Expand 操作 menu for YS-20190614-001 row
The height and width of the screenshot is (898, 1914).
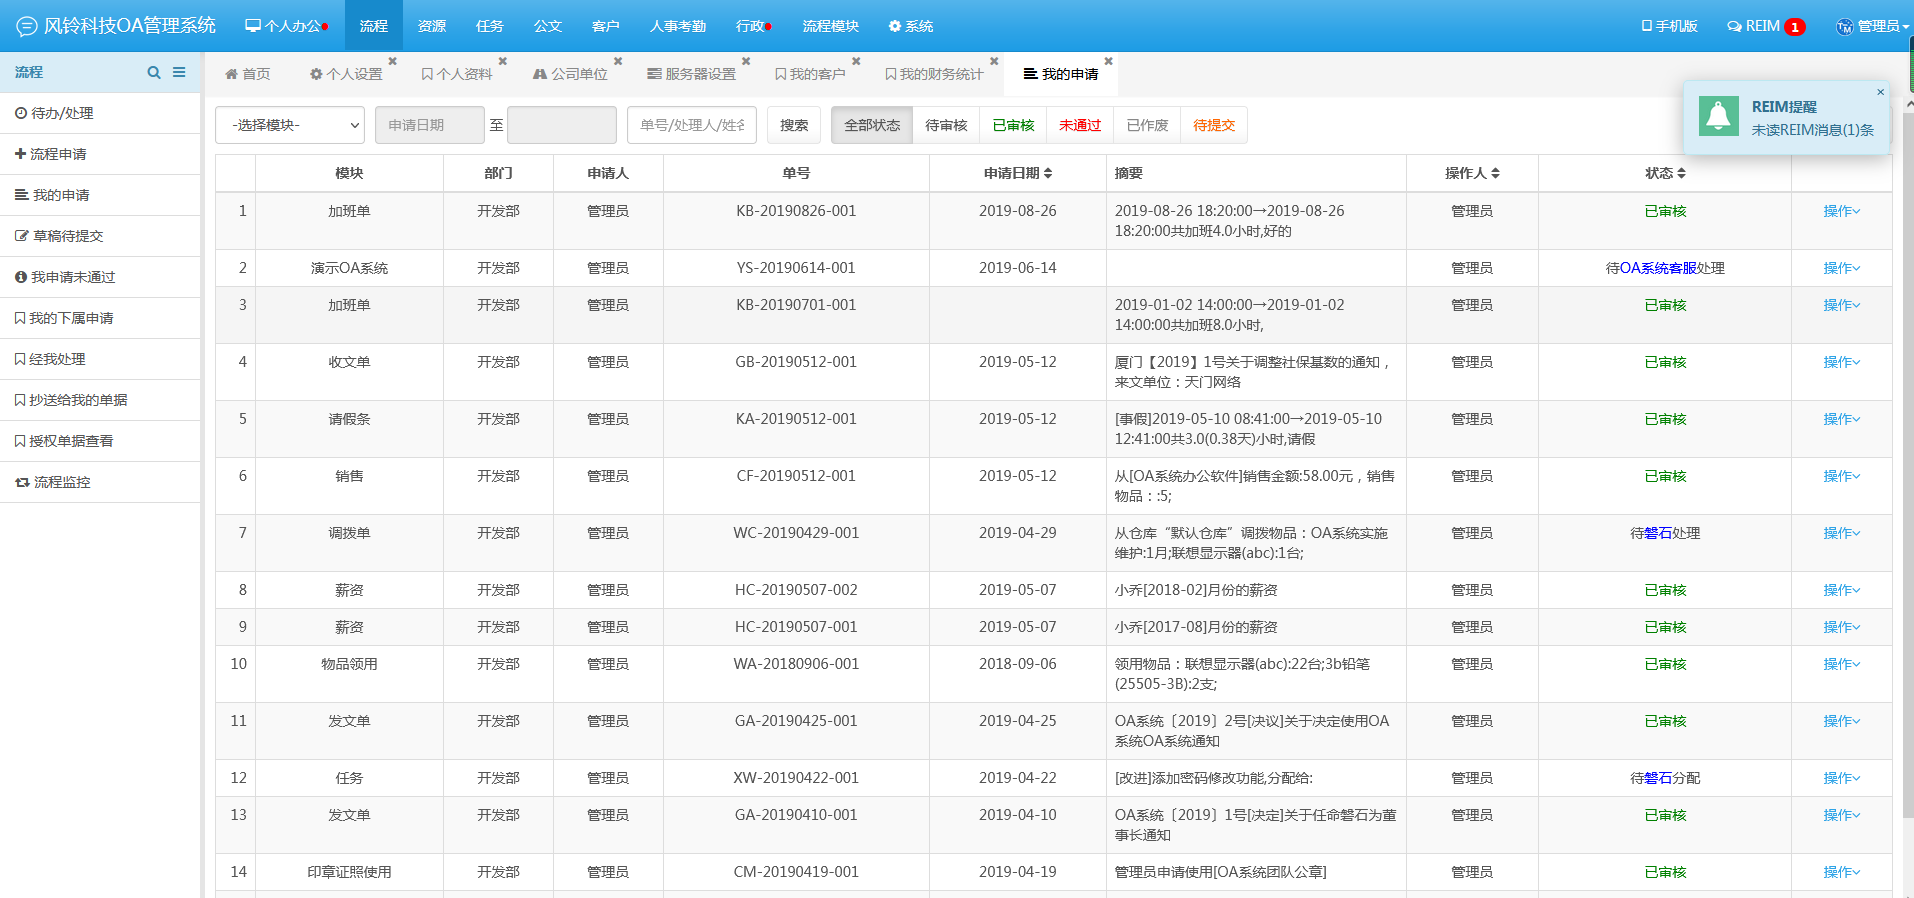coord(1841,268)
